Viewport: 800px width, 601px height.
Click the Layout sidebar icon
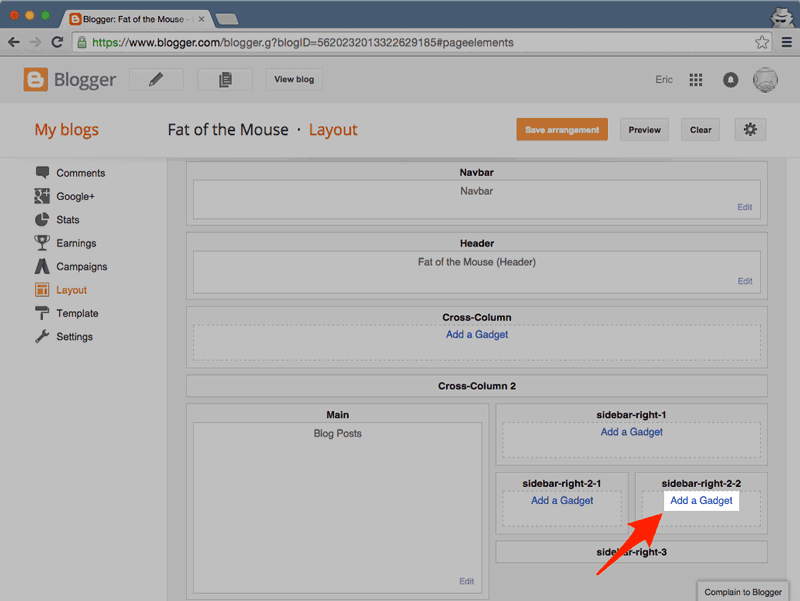42,290
